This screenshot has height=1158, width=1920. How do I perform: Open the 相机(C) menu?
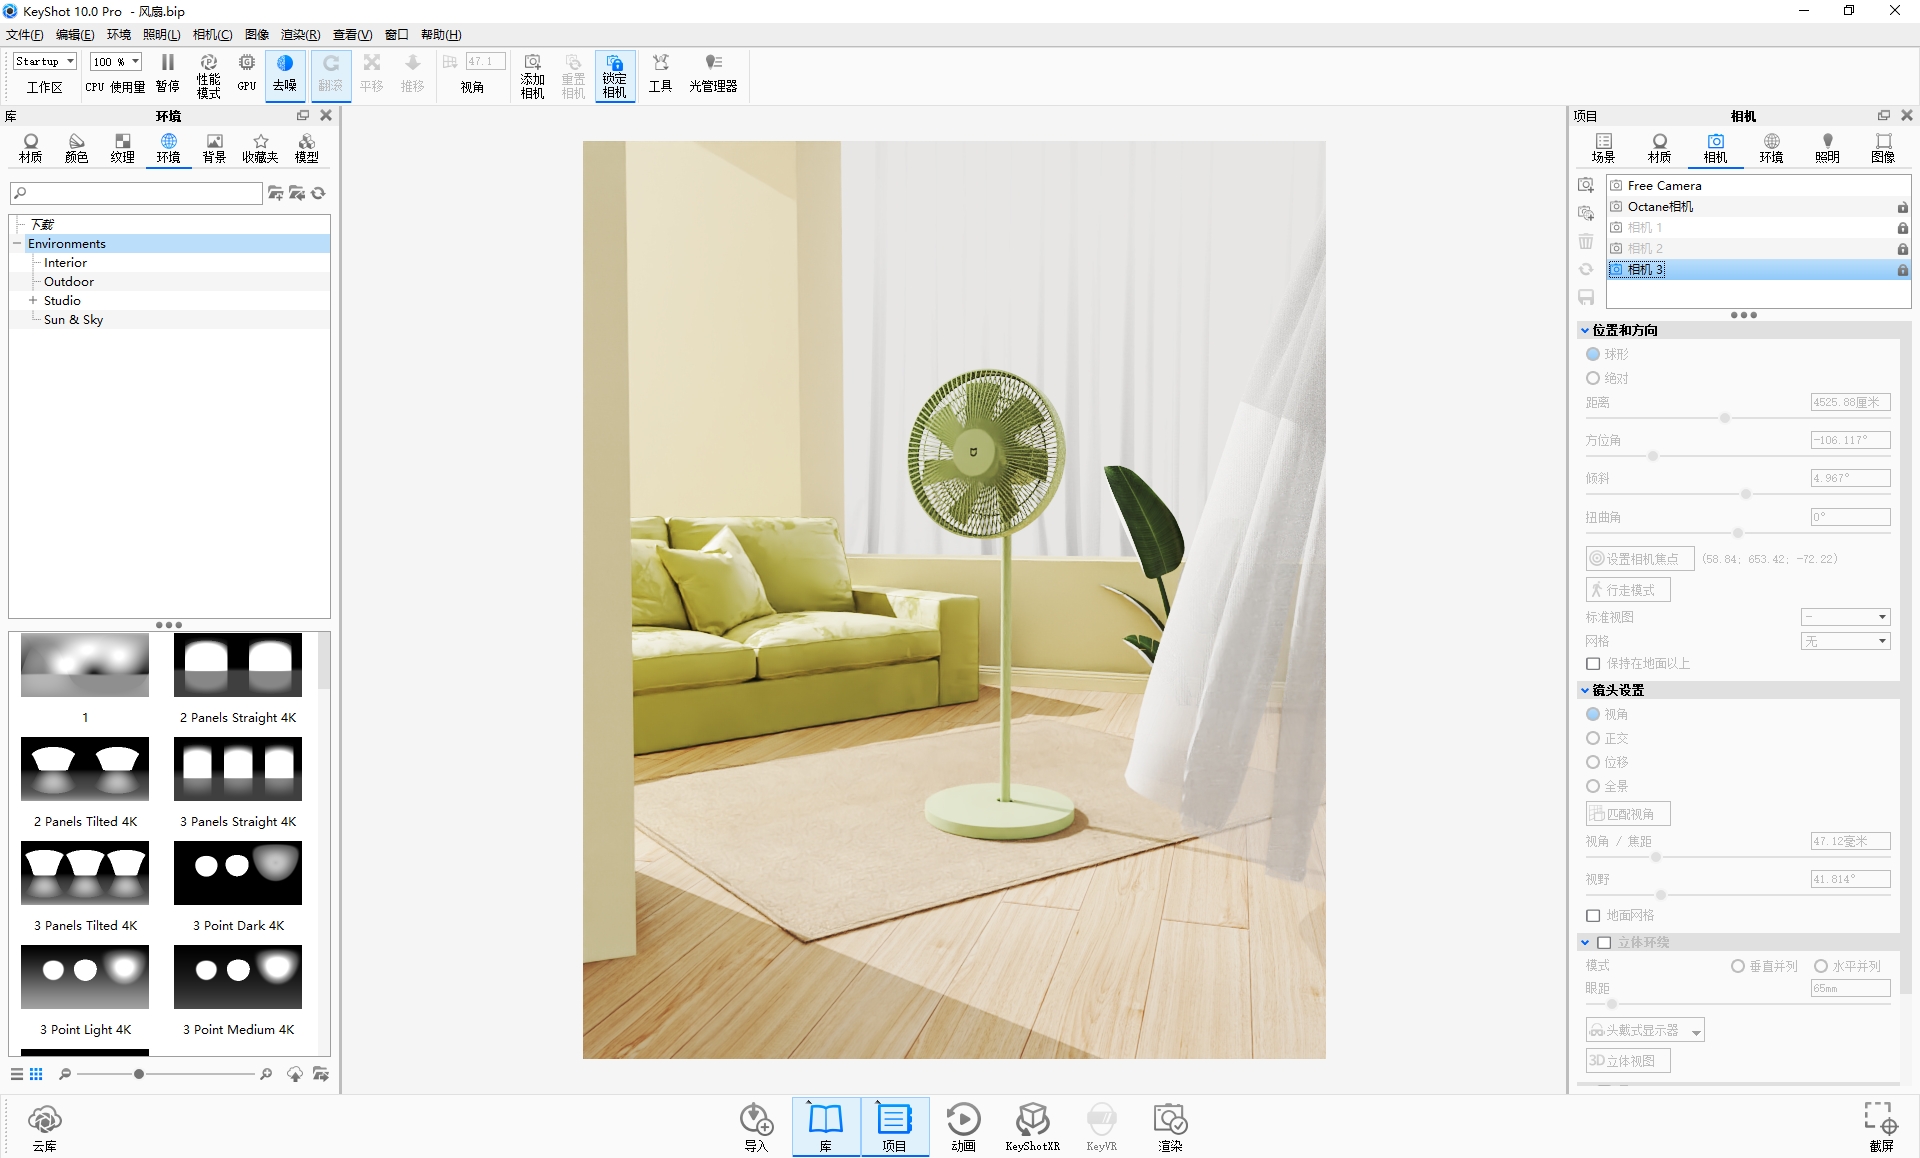pos(212,34)
